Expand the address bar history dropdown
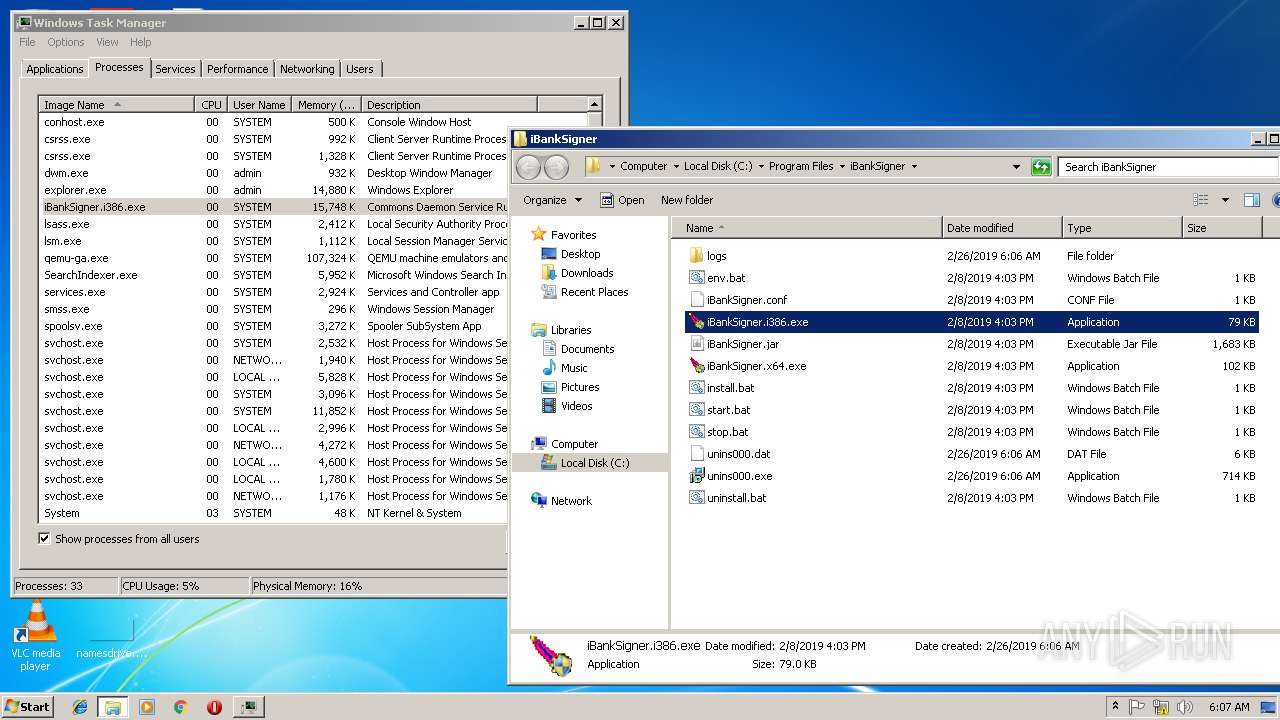Viewport: 1280px width, 720px height. coord(1016,167)
